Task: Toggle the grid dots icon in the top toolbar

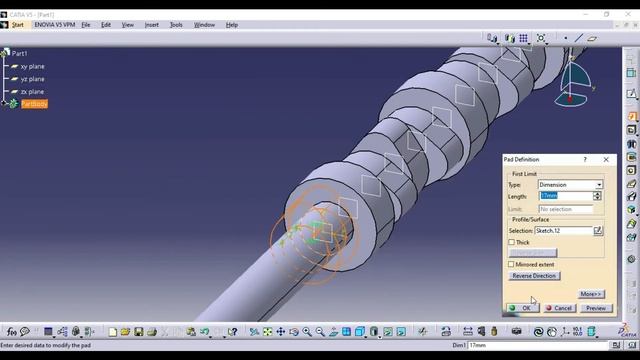Action: 523,38
